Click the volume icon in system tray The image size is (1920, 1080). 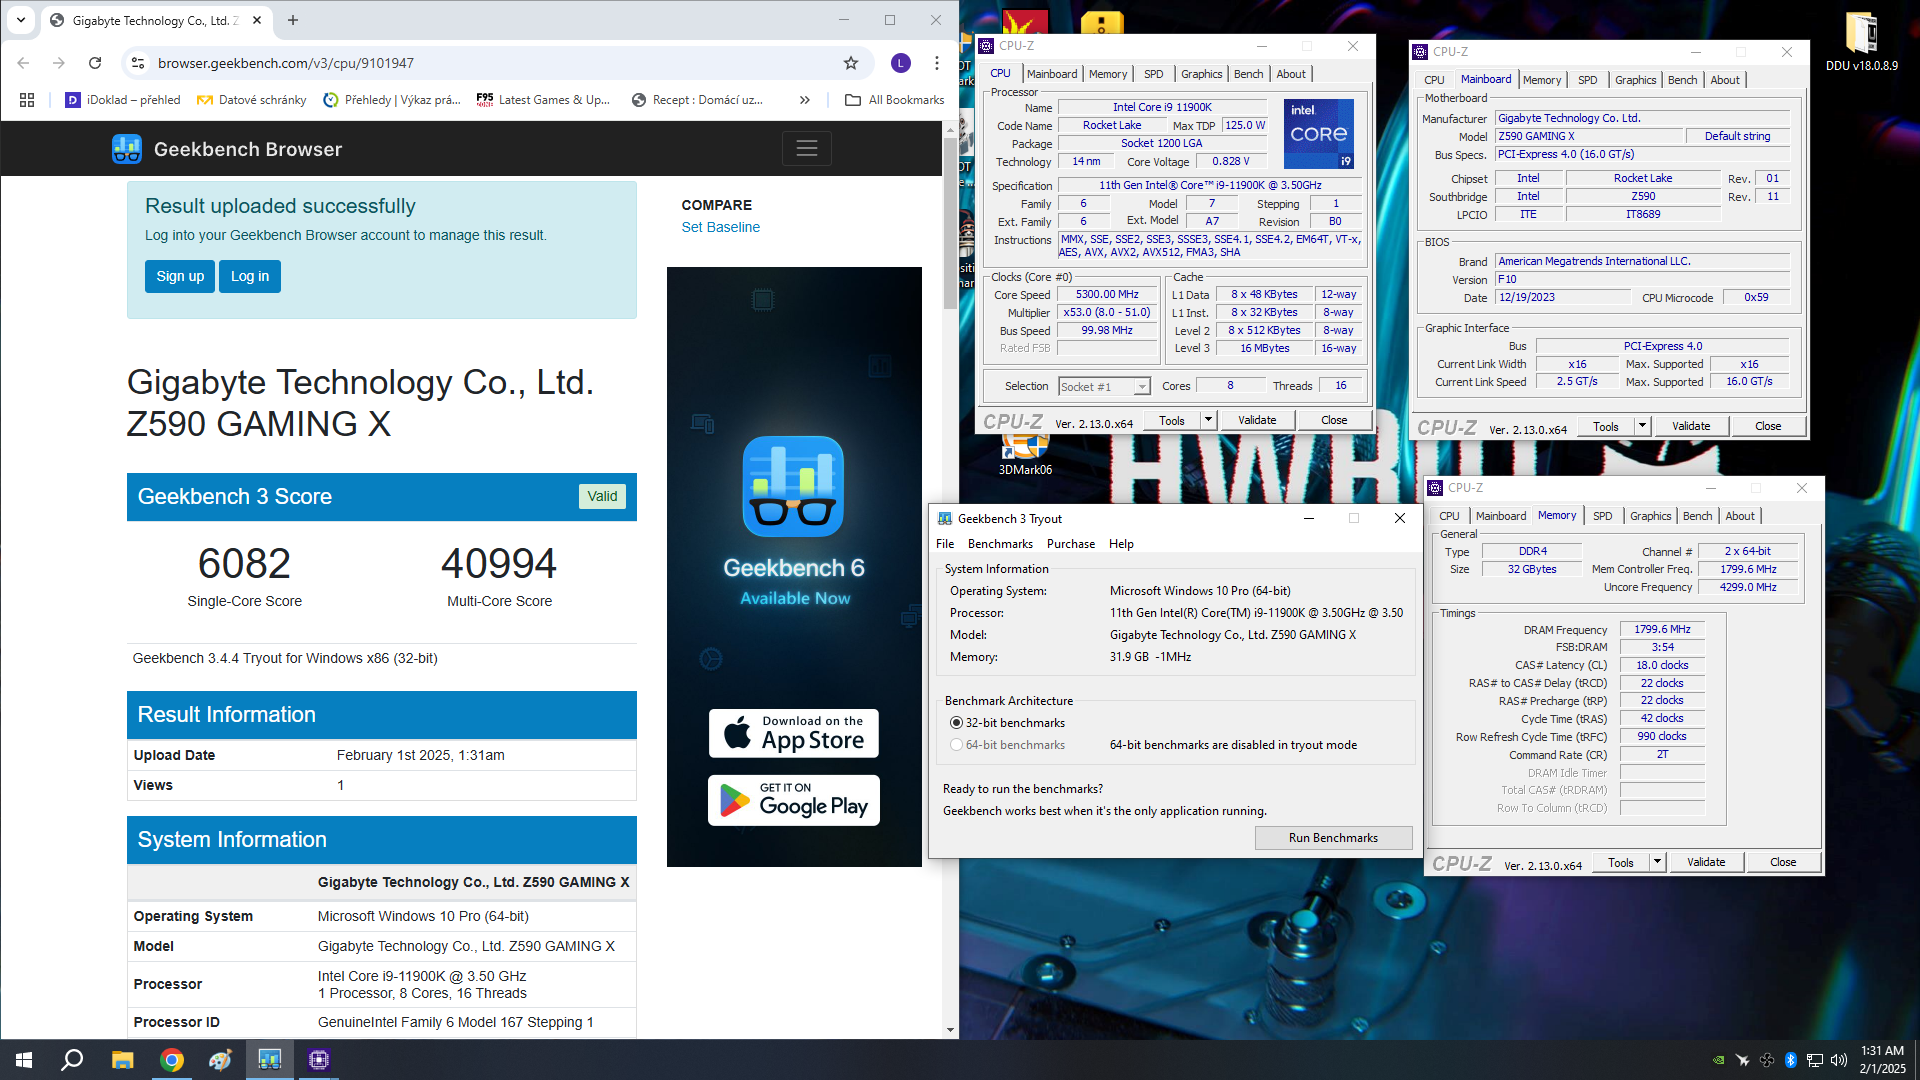[1838, 1060]
